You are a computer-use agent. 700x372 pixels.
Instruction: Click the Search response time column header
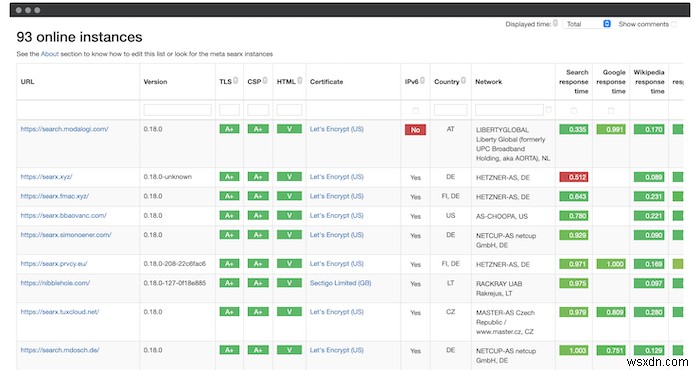tap(574, 82)
